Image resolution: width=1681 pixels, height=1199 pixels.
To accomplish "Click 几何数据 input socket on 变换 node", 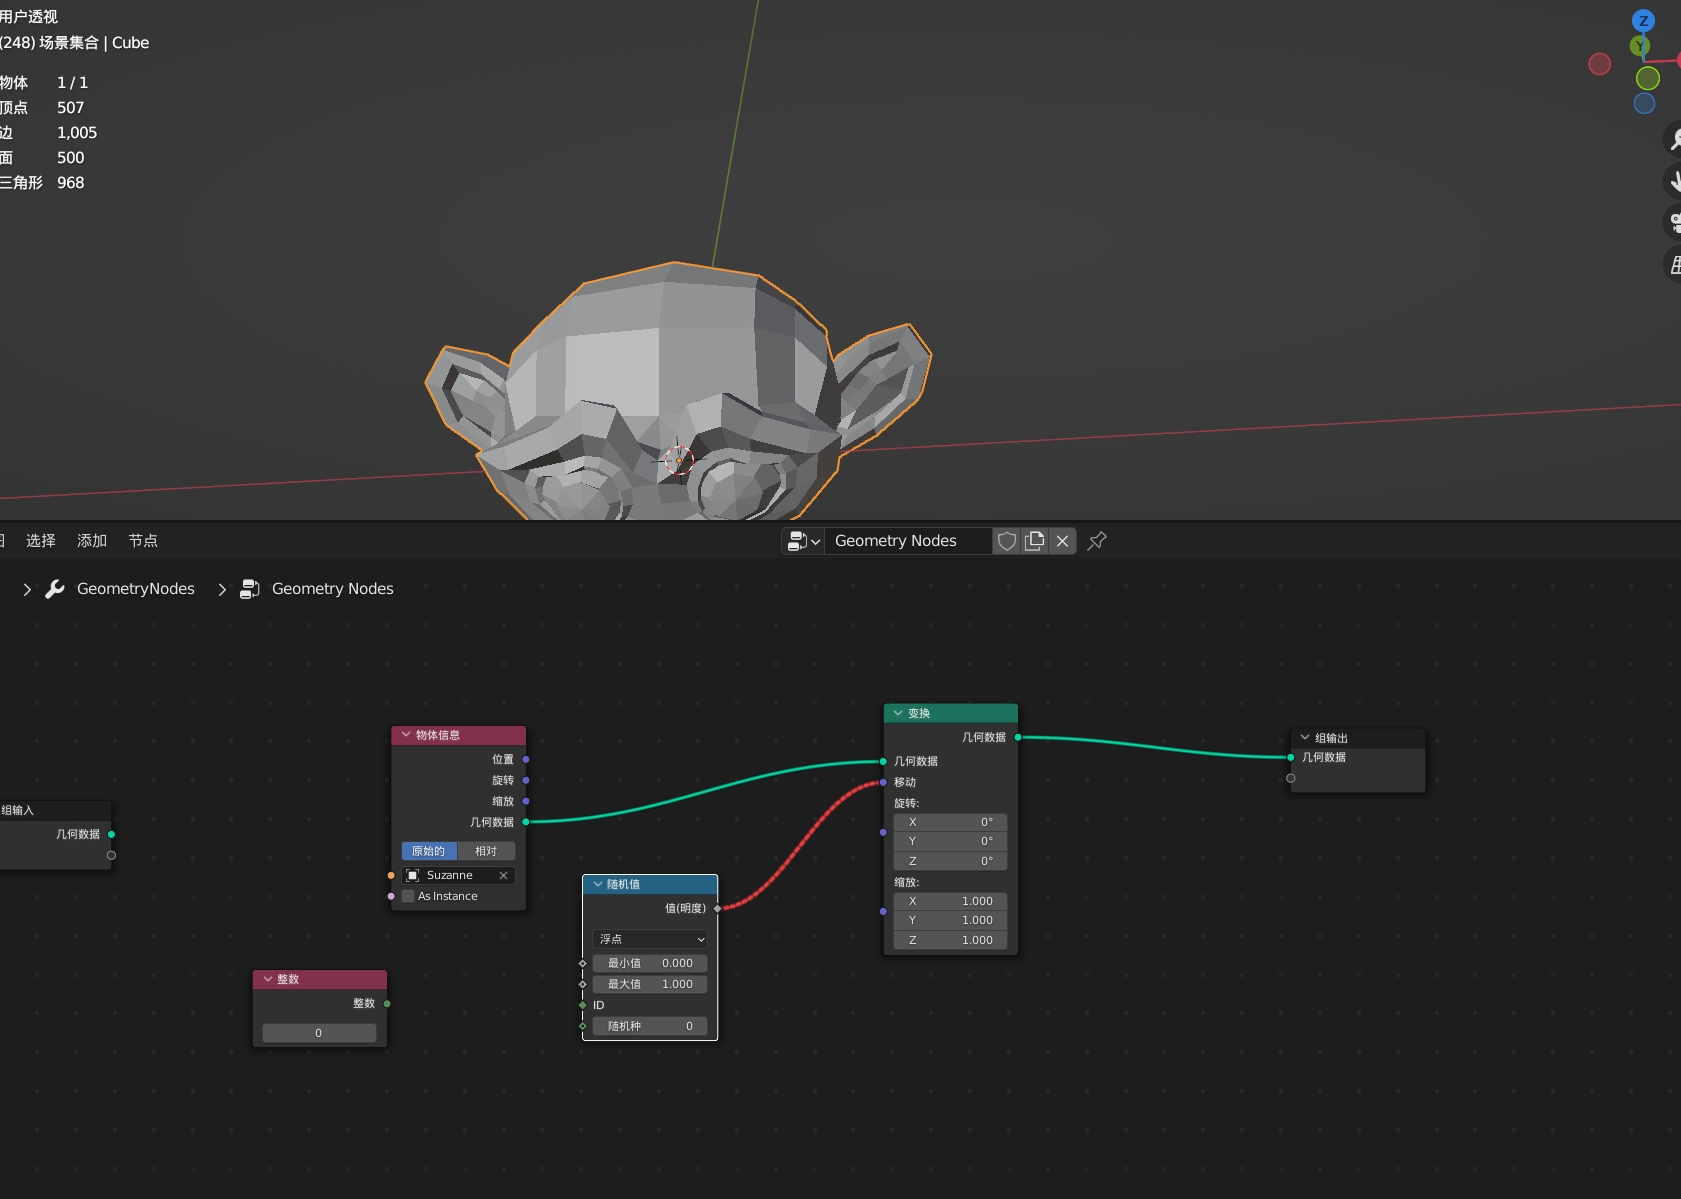I will click(883, 762).
